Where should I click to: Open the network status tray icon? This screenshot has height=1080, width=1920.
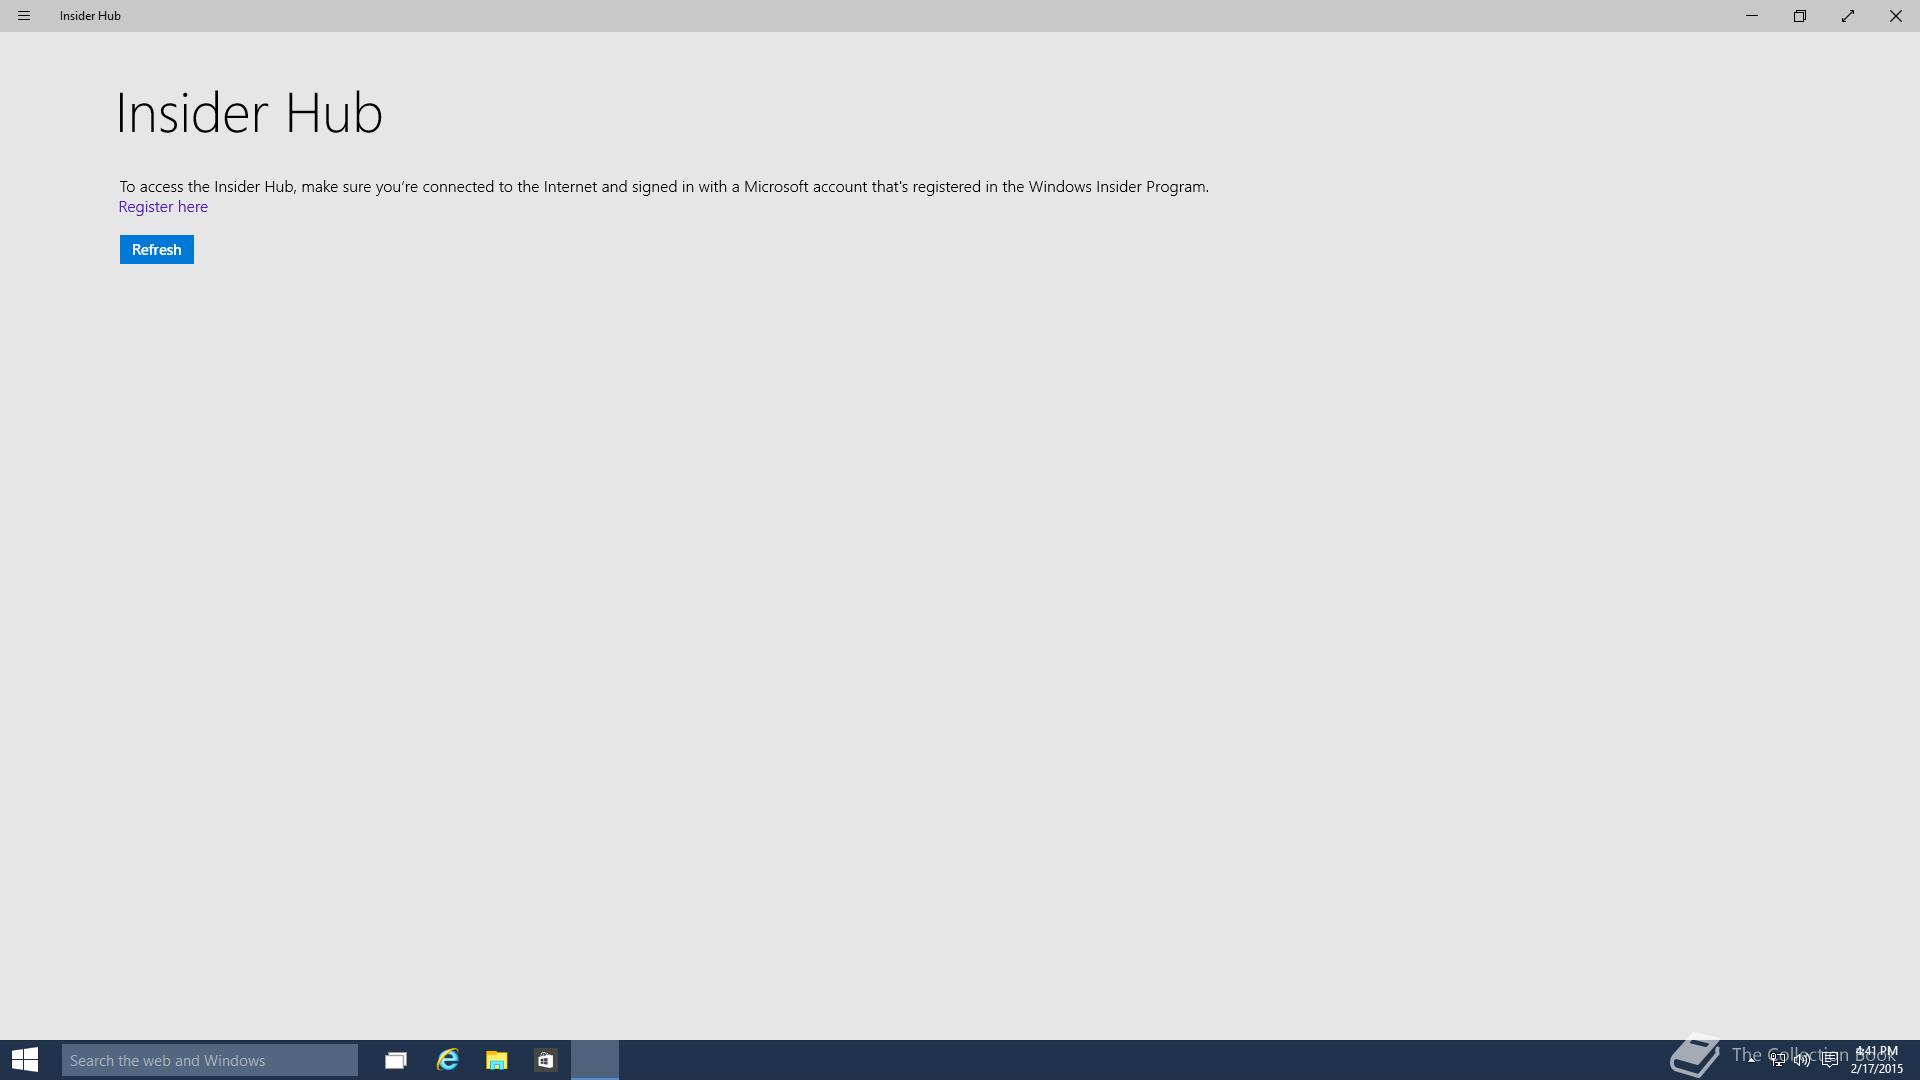click(1777, 1060)
